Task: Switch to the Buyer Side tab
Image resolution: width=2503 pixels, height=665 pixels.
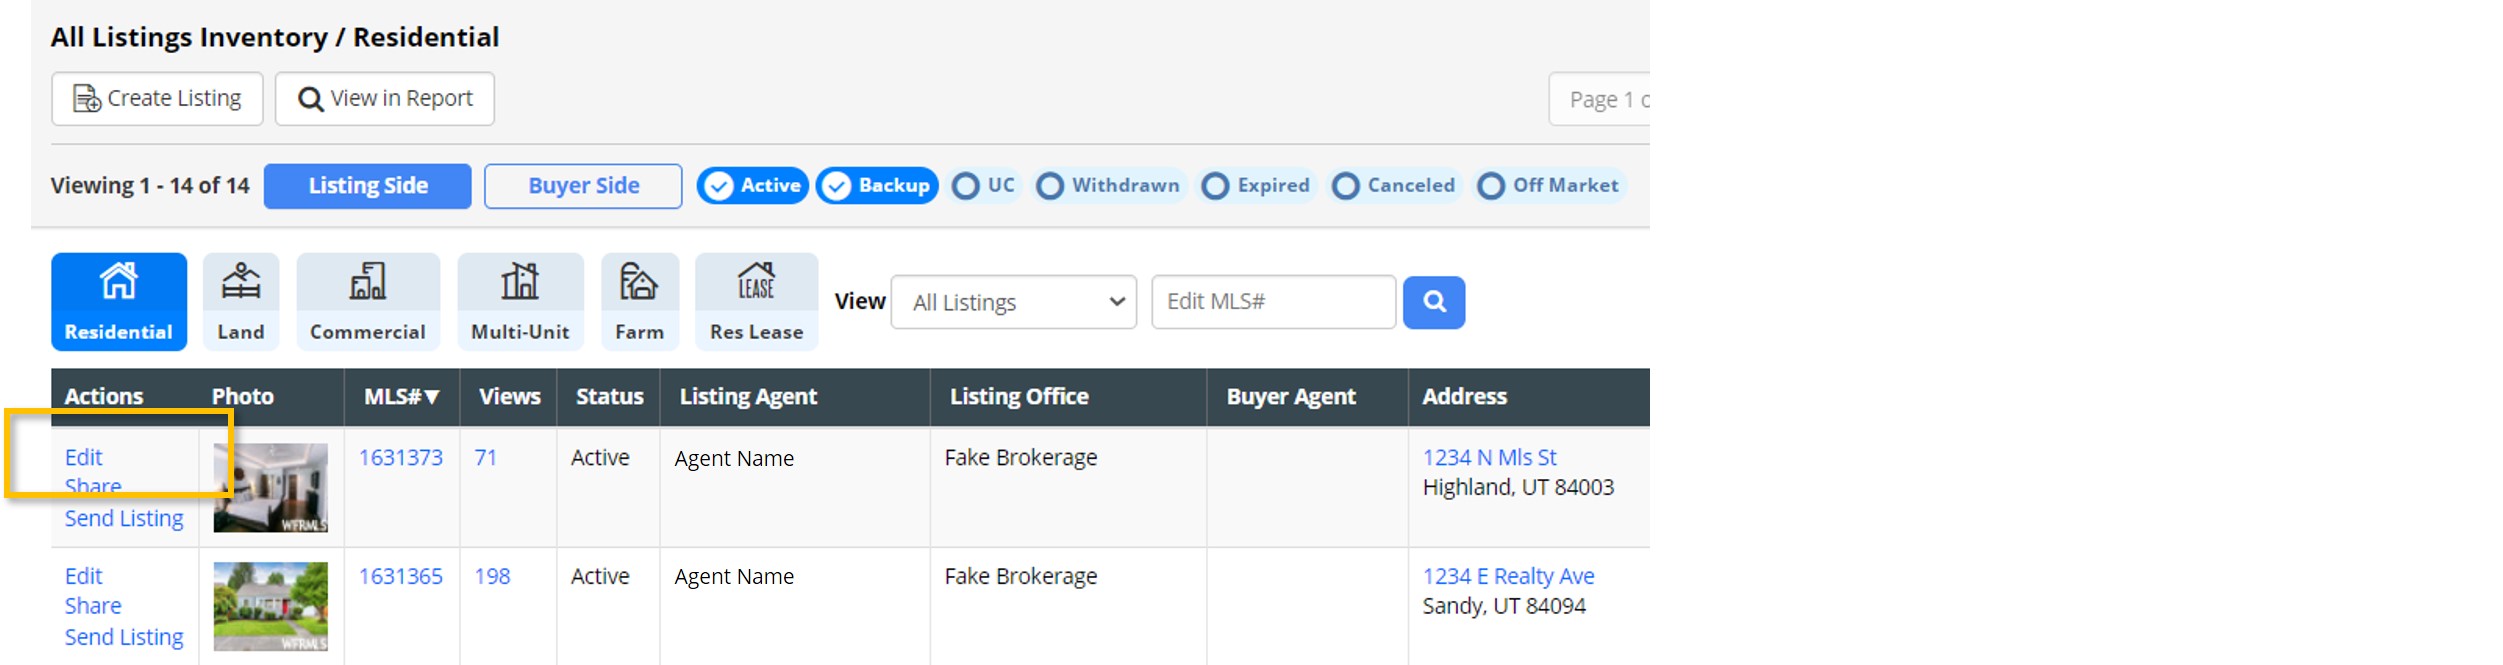Action: [x=583, y=186]
